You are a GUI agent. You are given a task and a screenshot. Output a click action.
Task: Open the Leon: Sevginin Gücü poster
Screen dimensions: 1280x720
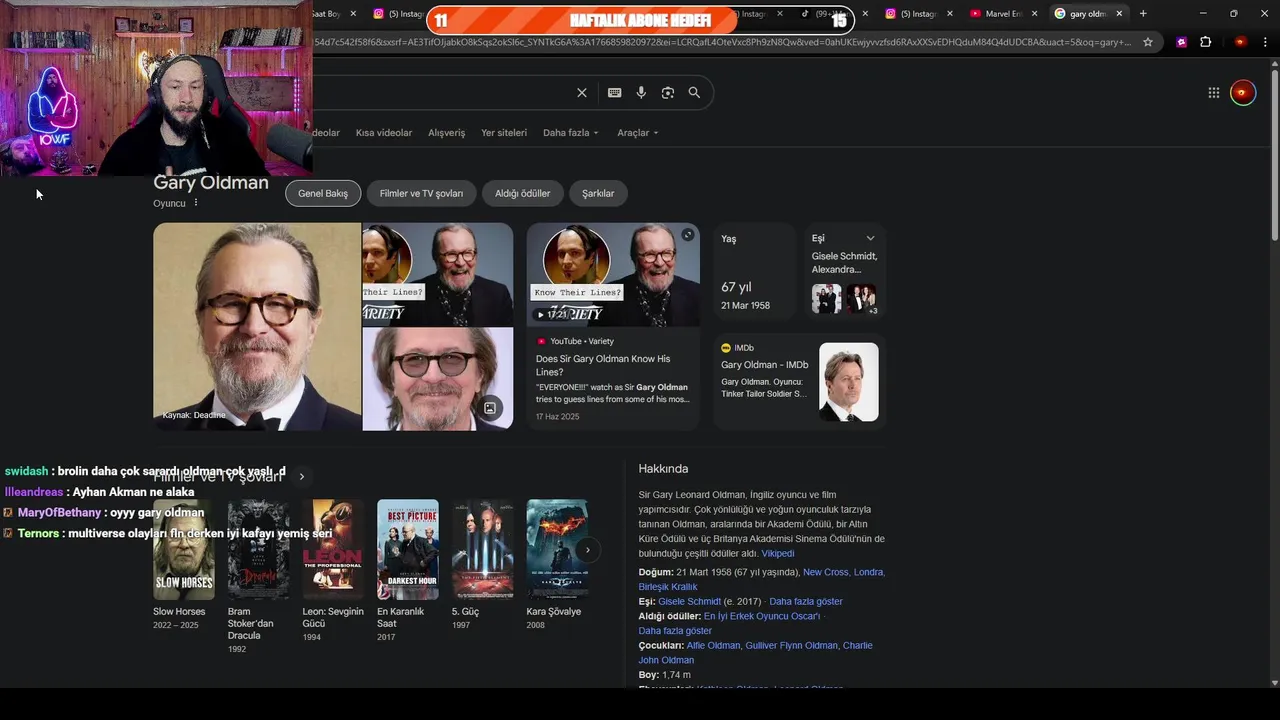point(333,549)
